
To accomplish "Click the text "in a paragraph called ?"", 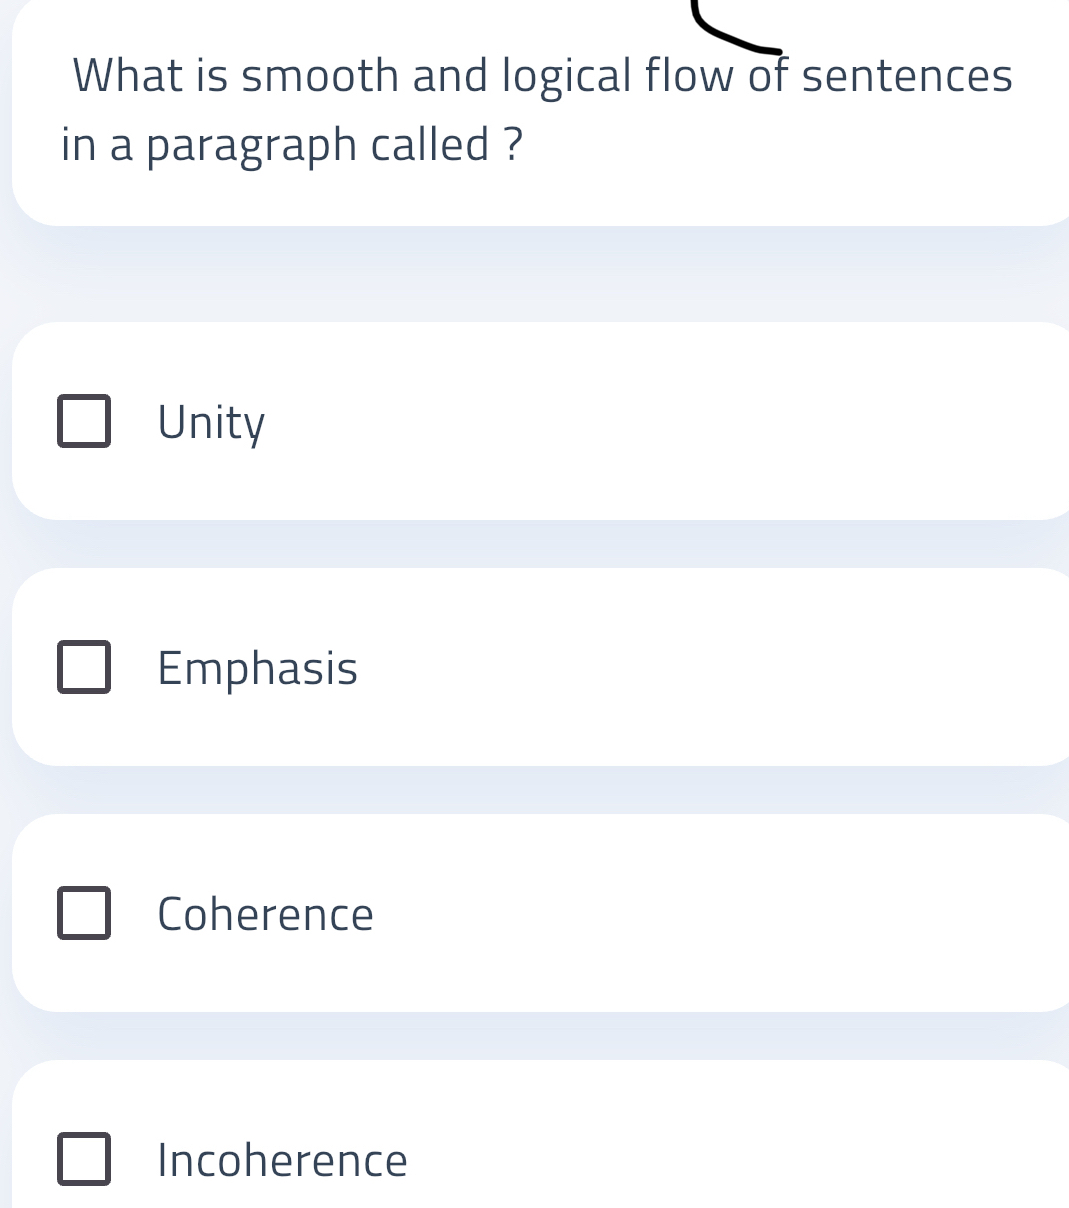I will (x=292, y=145).
